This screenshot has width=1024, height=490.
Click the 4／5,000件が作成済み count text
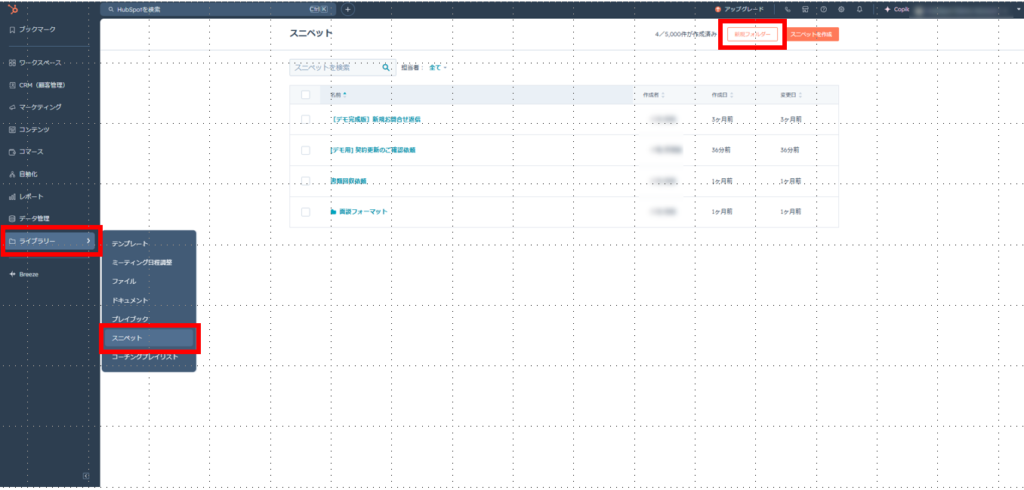[686, 35]
